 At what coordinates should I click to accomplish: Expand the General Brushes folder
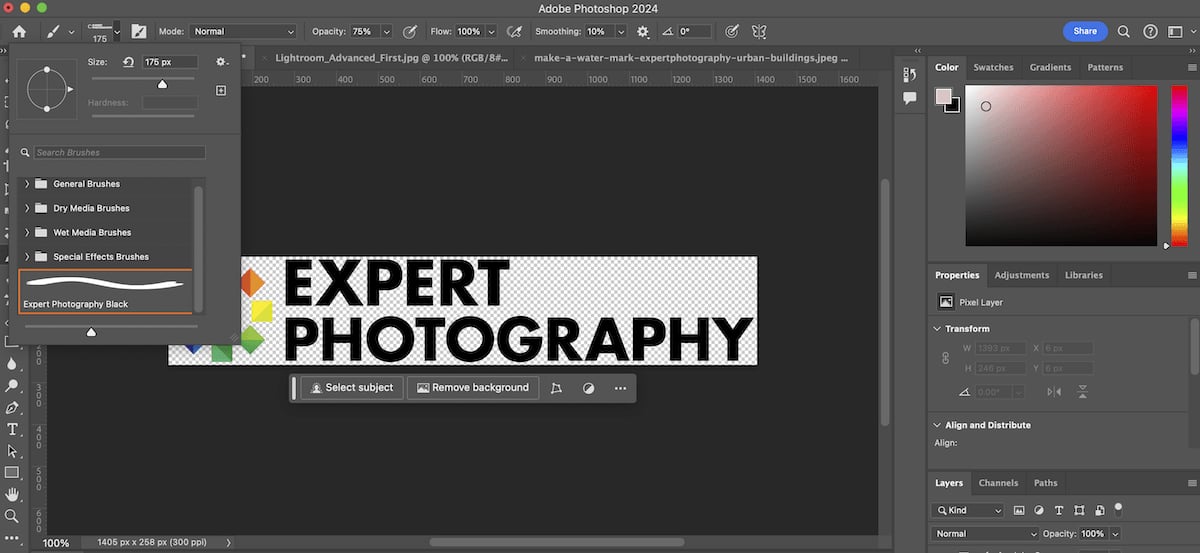tap(27, 184)
